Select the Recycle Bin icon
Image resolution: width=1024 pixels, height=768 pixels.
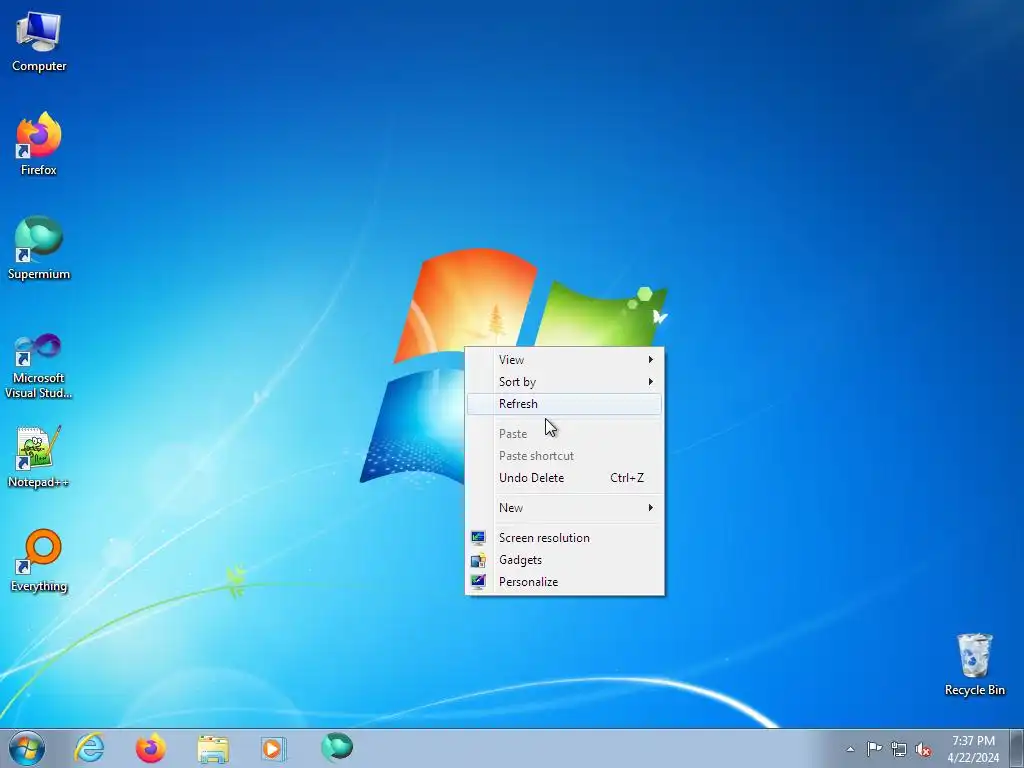(x=974, y=664)
